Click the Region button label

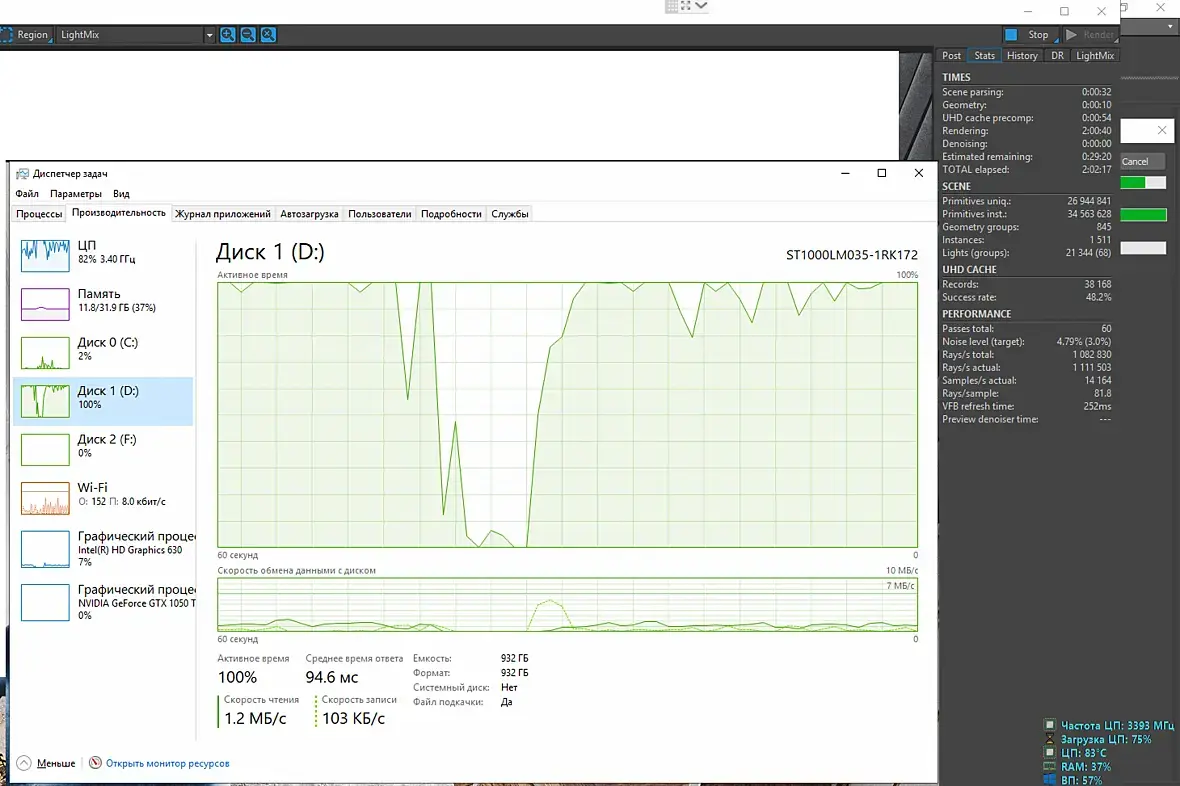32,35
